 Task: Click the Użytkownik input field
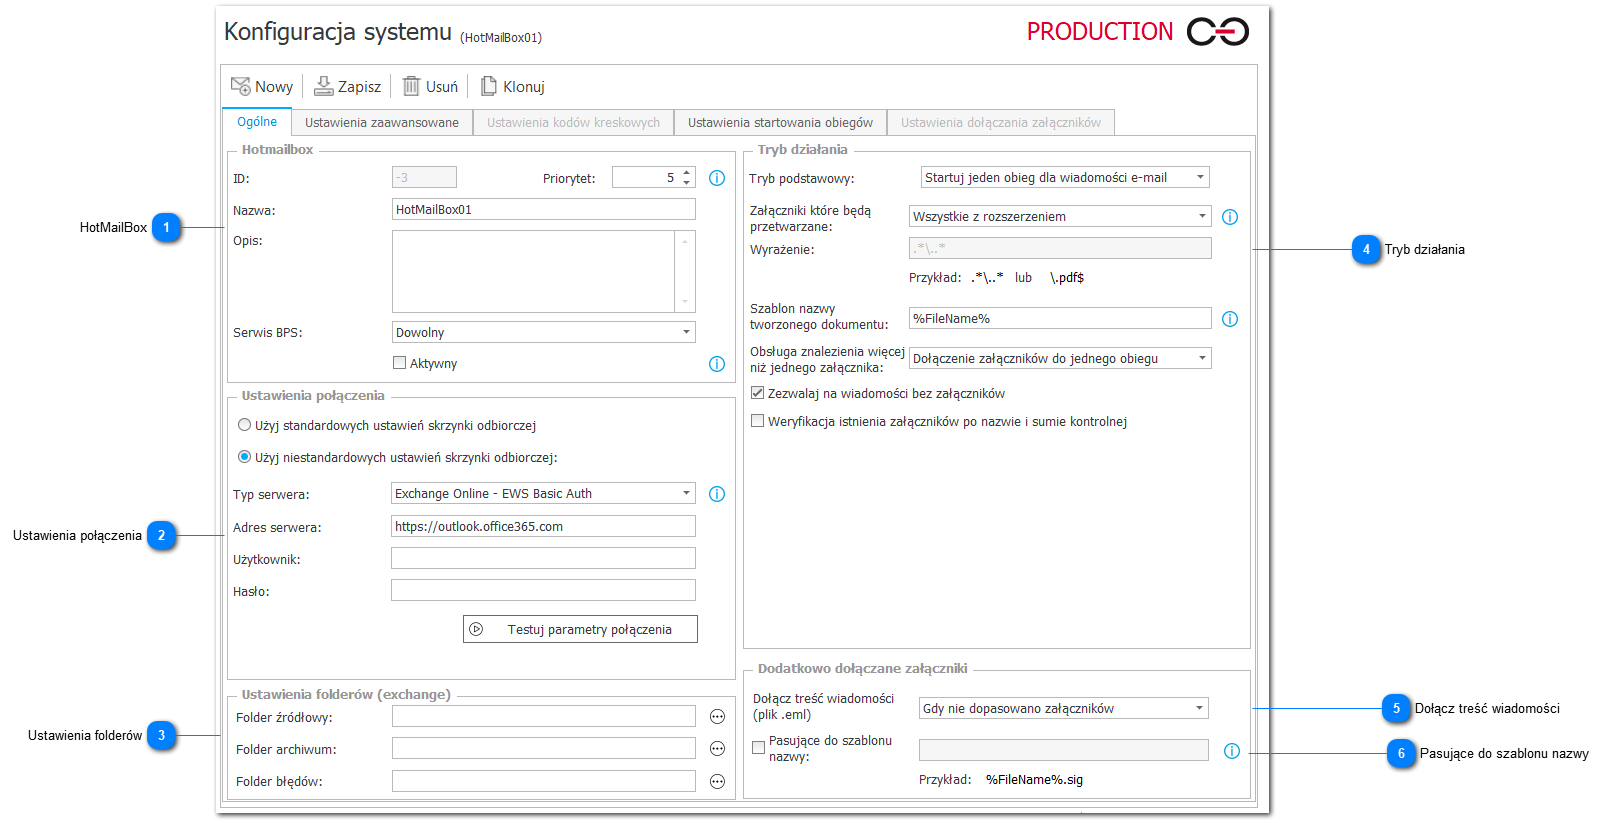[544, 559]
